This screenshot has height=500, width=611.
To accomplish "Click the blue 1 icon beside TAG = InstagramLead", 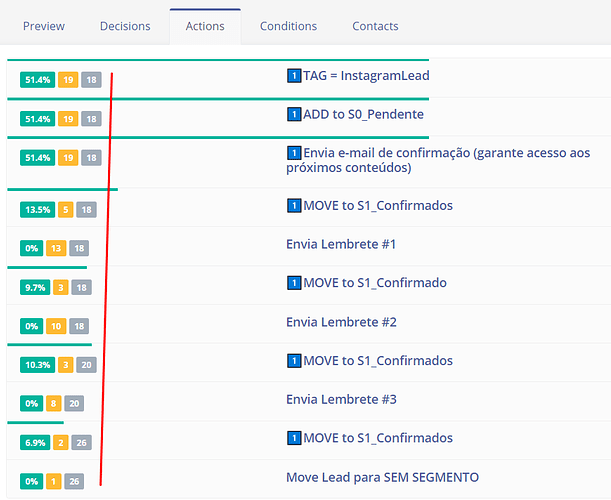I will click(x=294, y=76).
